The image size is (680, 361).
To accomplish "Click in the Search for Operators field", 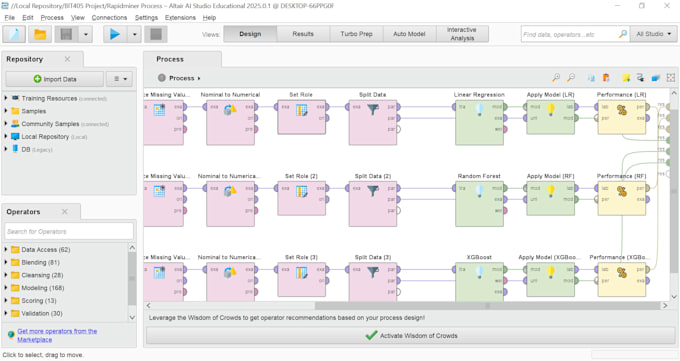I will pos(69,231).
